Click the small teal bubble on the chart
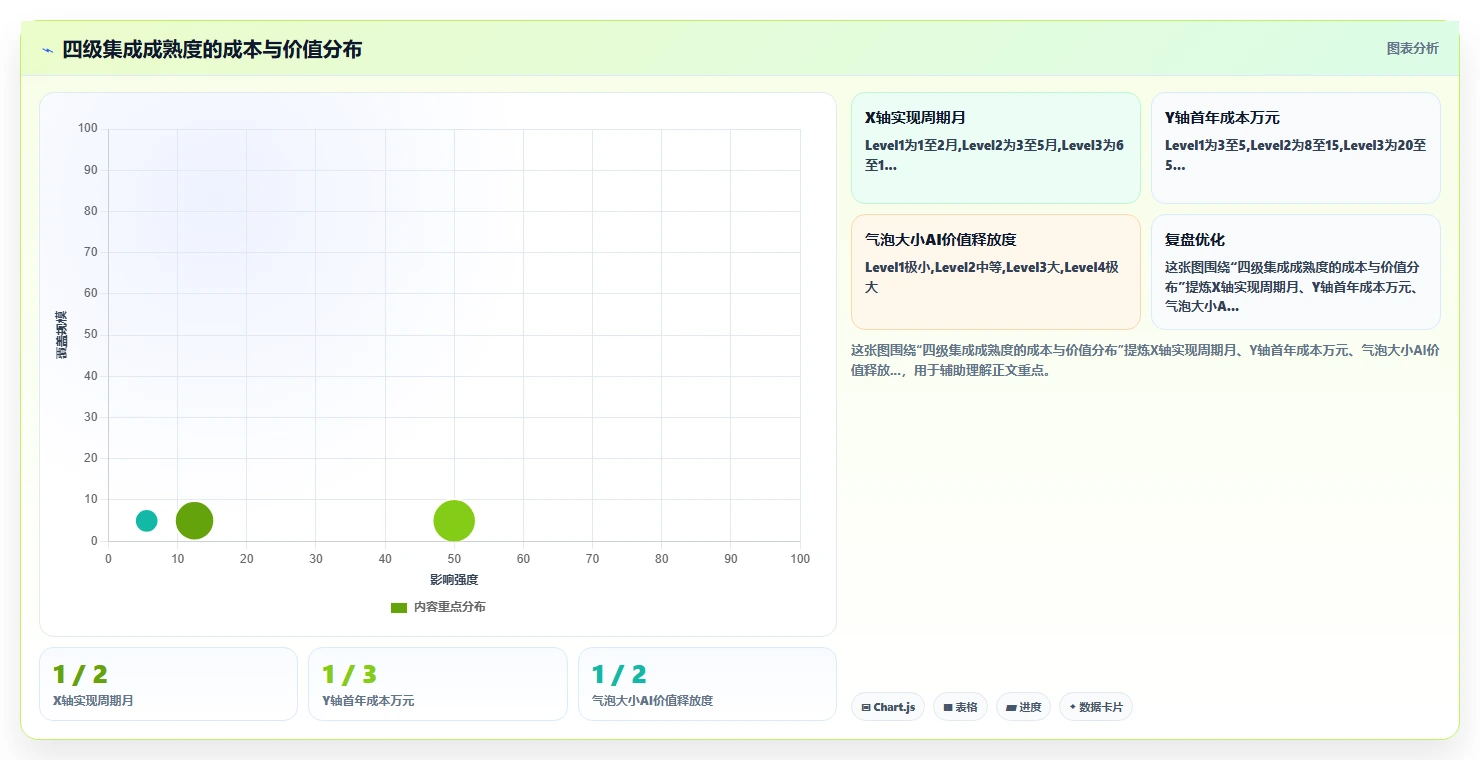1480x760 pixels. pyautogui.click(x=146, y=520)
